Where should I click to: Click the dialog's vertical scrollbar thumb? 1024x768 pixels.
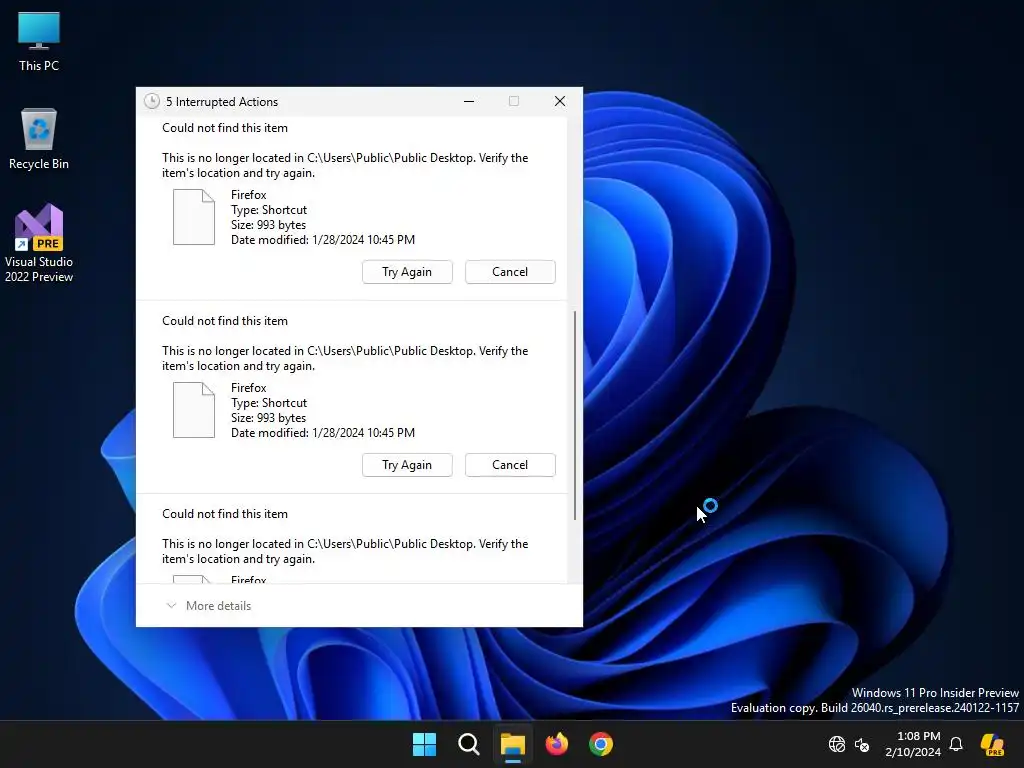tap(575, 415)
